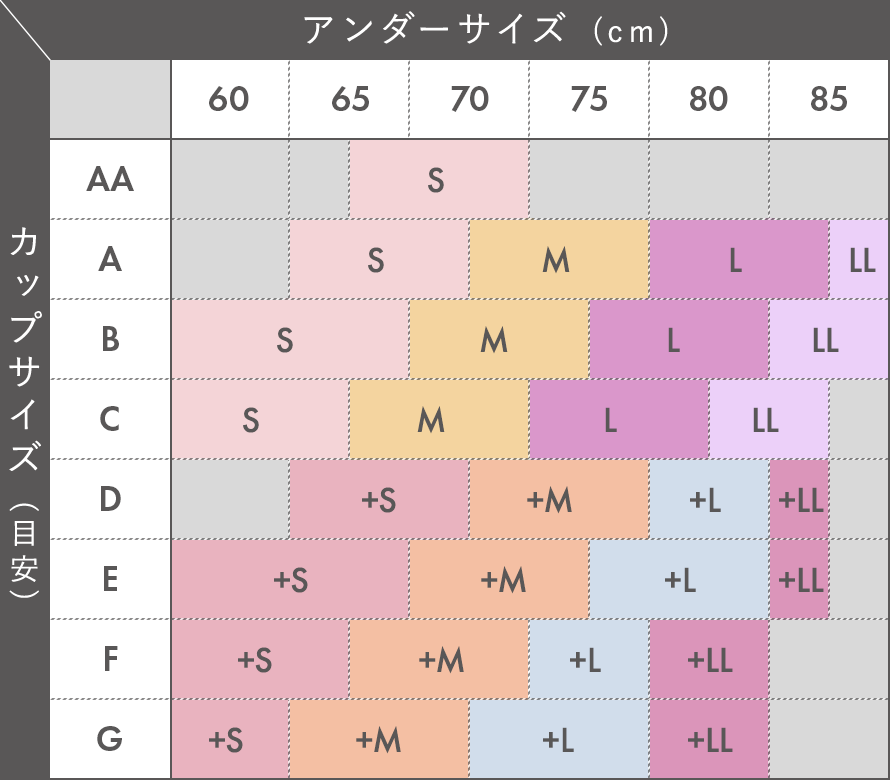Click the +L cell in the F row
890x780 pixels.
[589, 660]
